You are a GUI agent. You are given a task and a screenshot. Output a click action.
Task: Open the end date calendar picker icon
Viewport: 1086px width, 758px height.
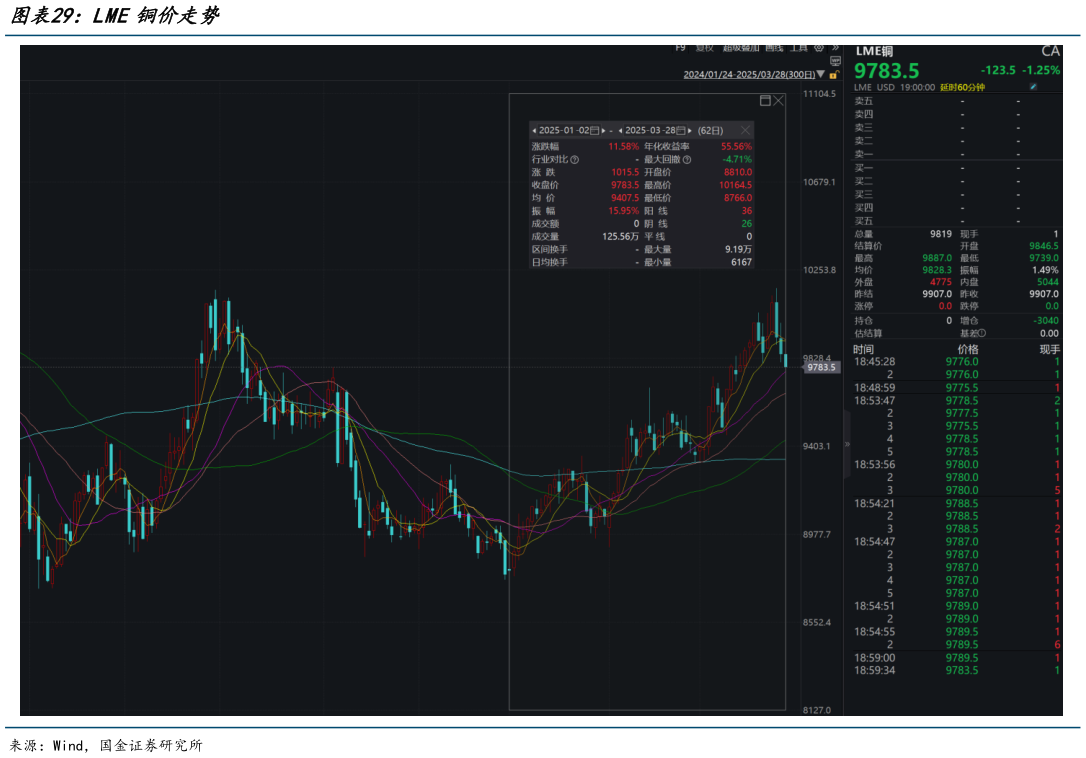683,130
